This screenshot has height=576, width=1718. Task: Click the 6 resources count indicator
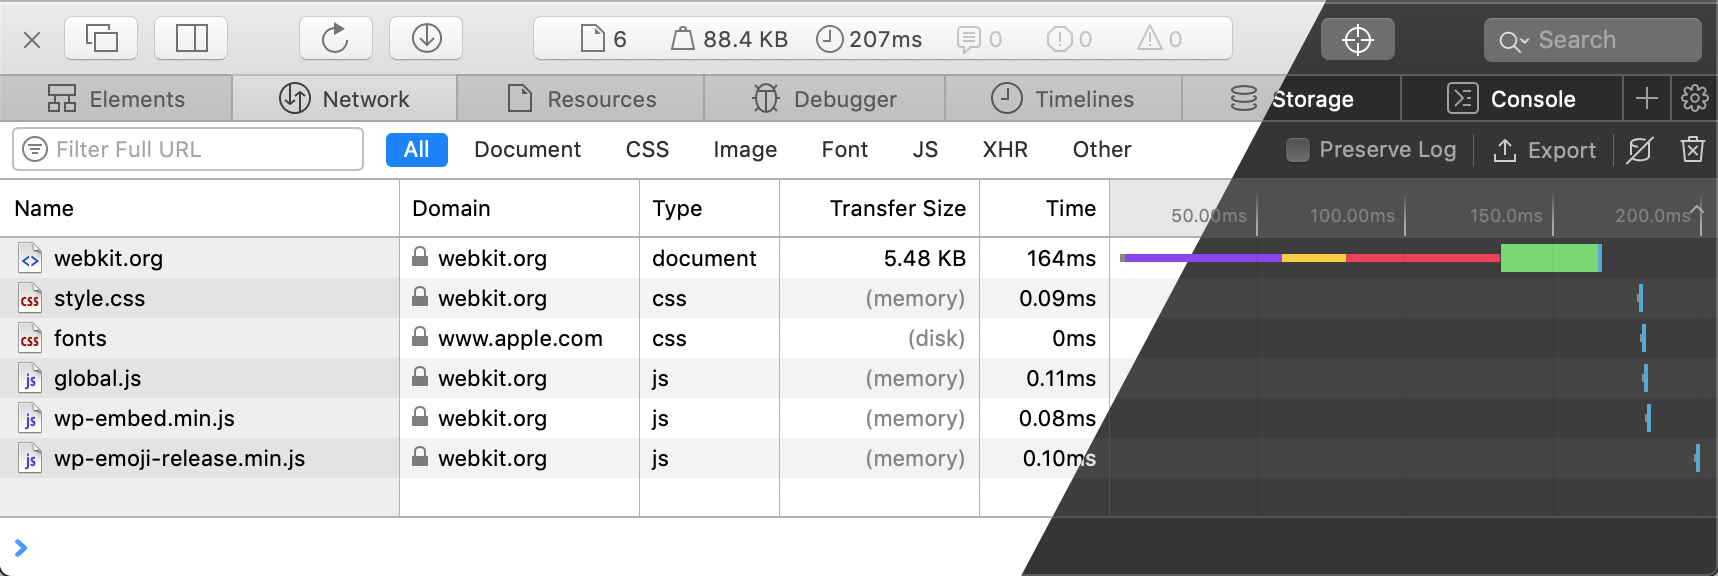[x=604, y=39]
